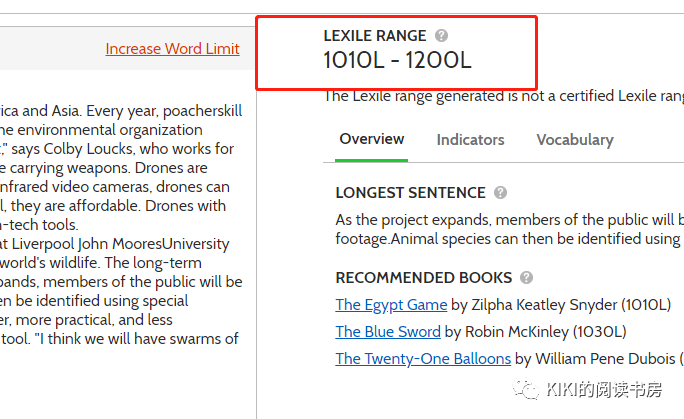Follow The Twenty-One Balloons link
The width and height of the screenshot is (684, 419).
(423, 359)
